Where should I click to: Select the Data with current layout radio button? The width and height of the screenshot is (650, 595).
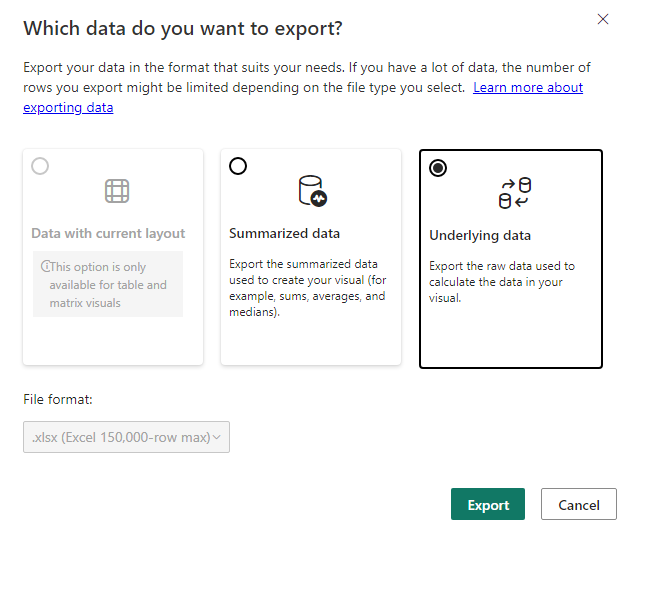point(40,166)
